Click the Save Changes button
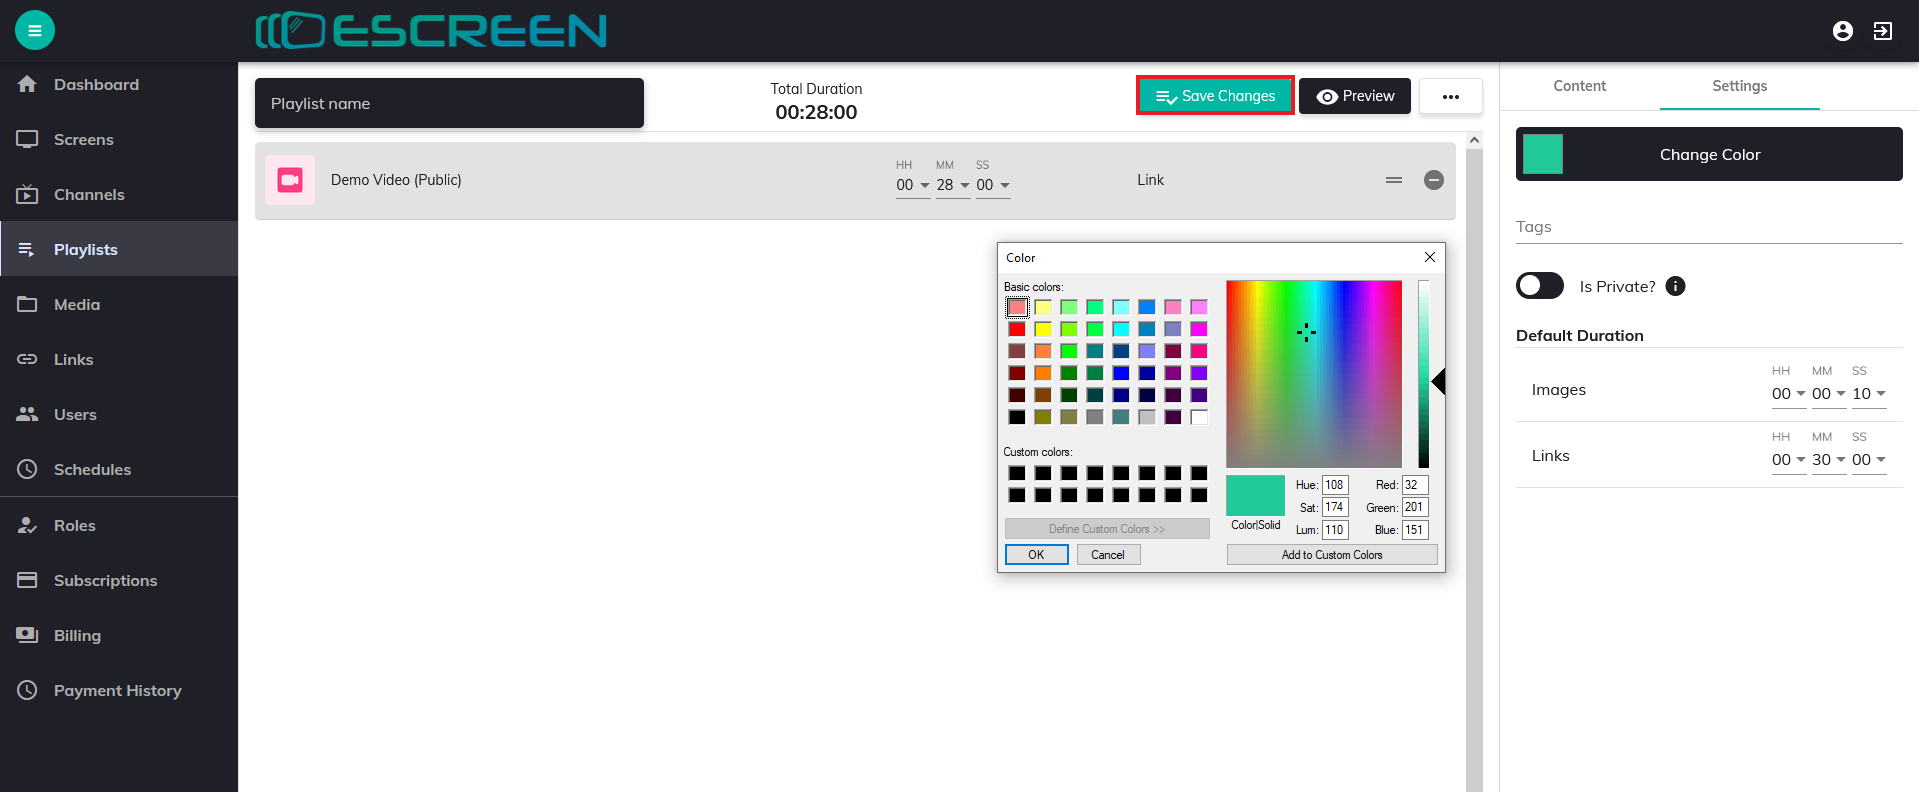This screenshot has height=792, width=1919. click(x=1215, y=96)
